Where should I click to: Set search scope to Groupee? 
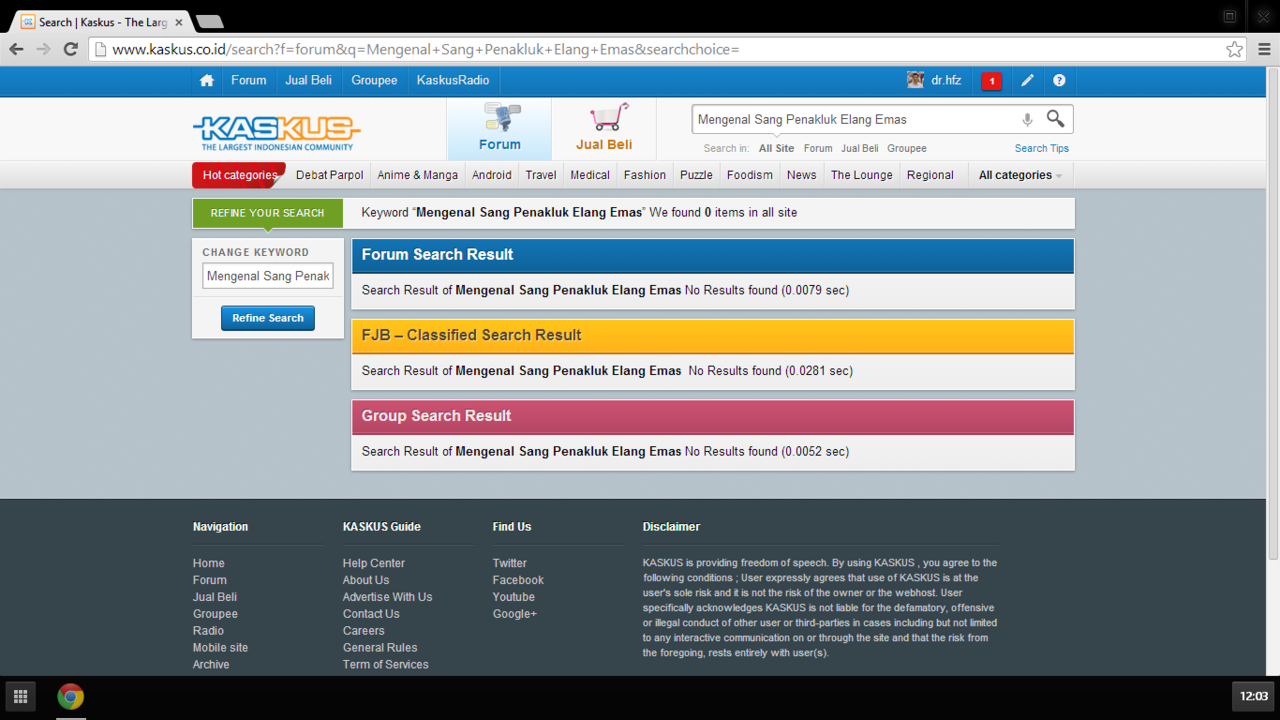[907, 148]
